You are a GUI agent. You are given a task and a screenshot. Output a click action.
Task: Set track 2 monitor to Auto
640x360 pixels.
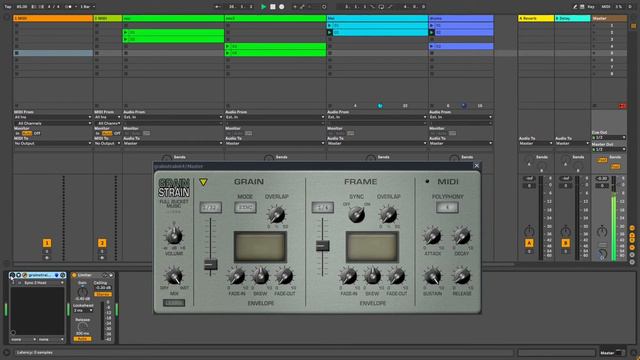pos(107,133)
